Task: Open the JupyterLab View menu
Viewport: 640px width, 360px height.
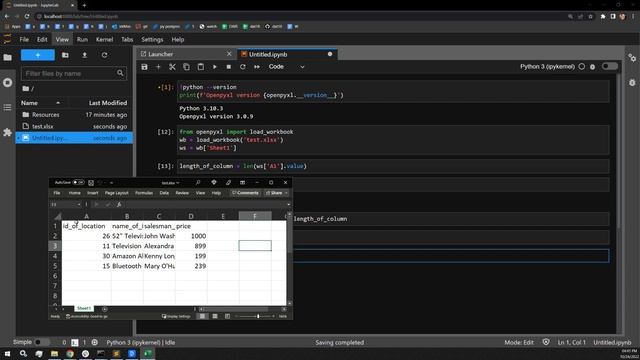Action: [62, 40]
